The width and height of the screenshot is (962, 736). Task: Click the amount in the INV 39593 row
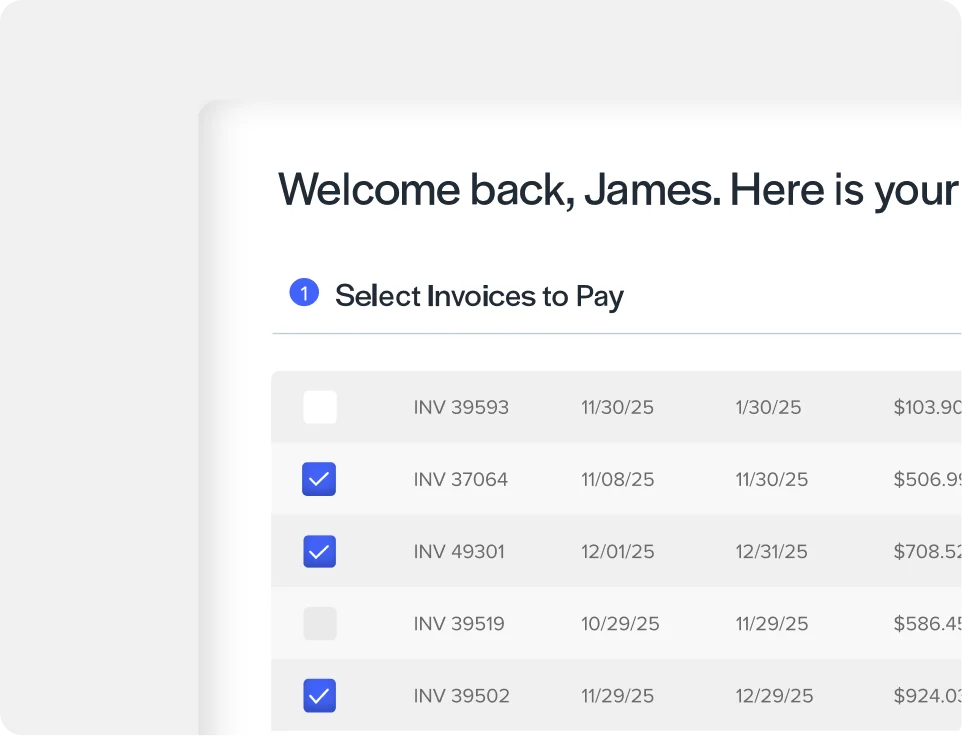927,407
